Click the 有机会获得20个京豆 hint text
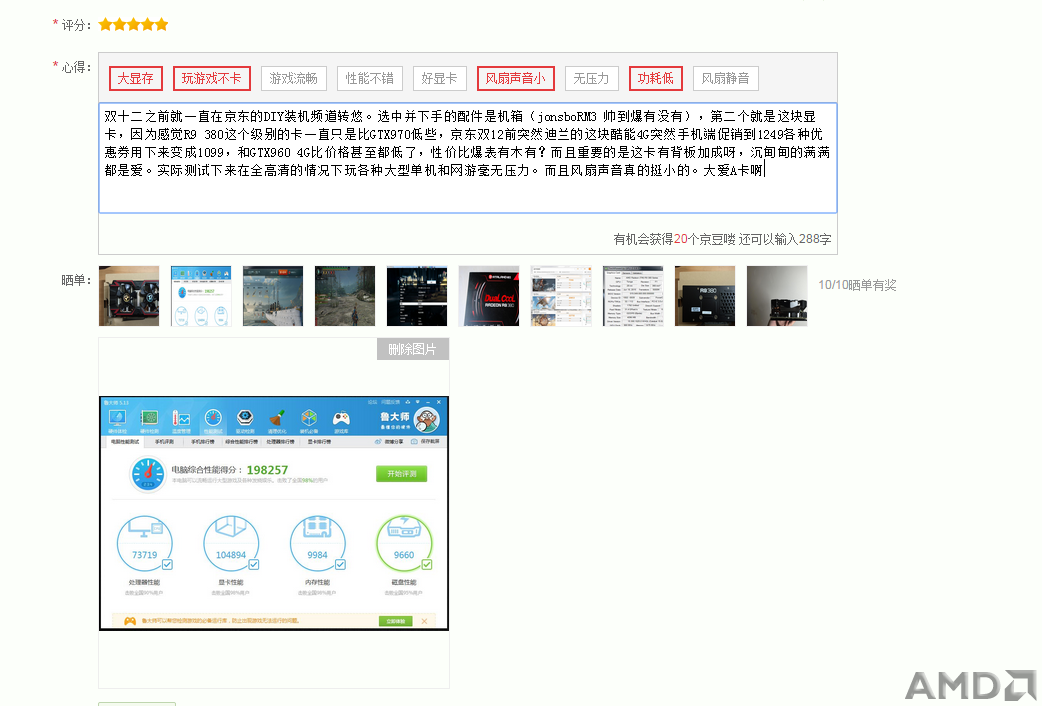The height and width of the screenshot is (706, 1042). click(x=674, y=239)
